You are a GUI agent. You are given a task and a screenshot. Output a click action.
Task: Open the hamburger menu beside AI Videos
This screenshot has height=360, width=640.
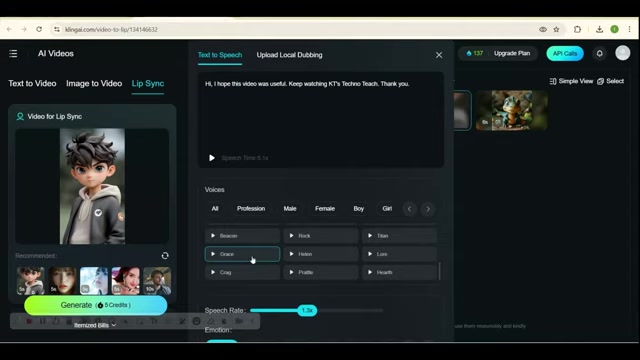[13, 53]
